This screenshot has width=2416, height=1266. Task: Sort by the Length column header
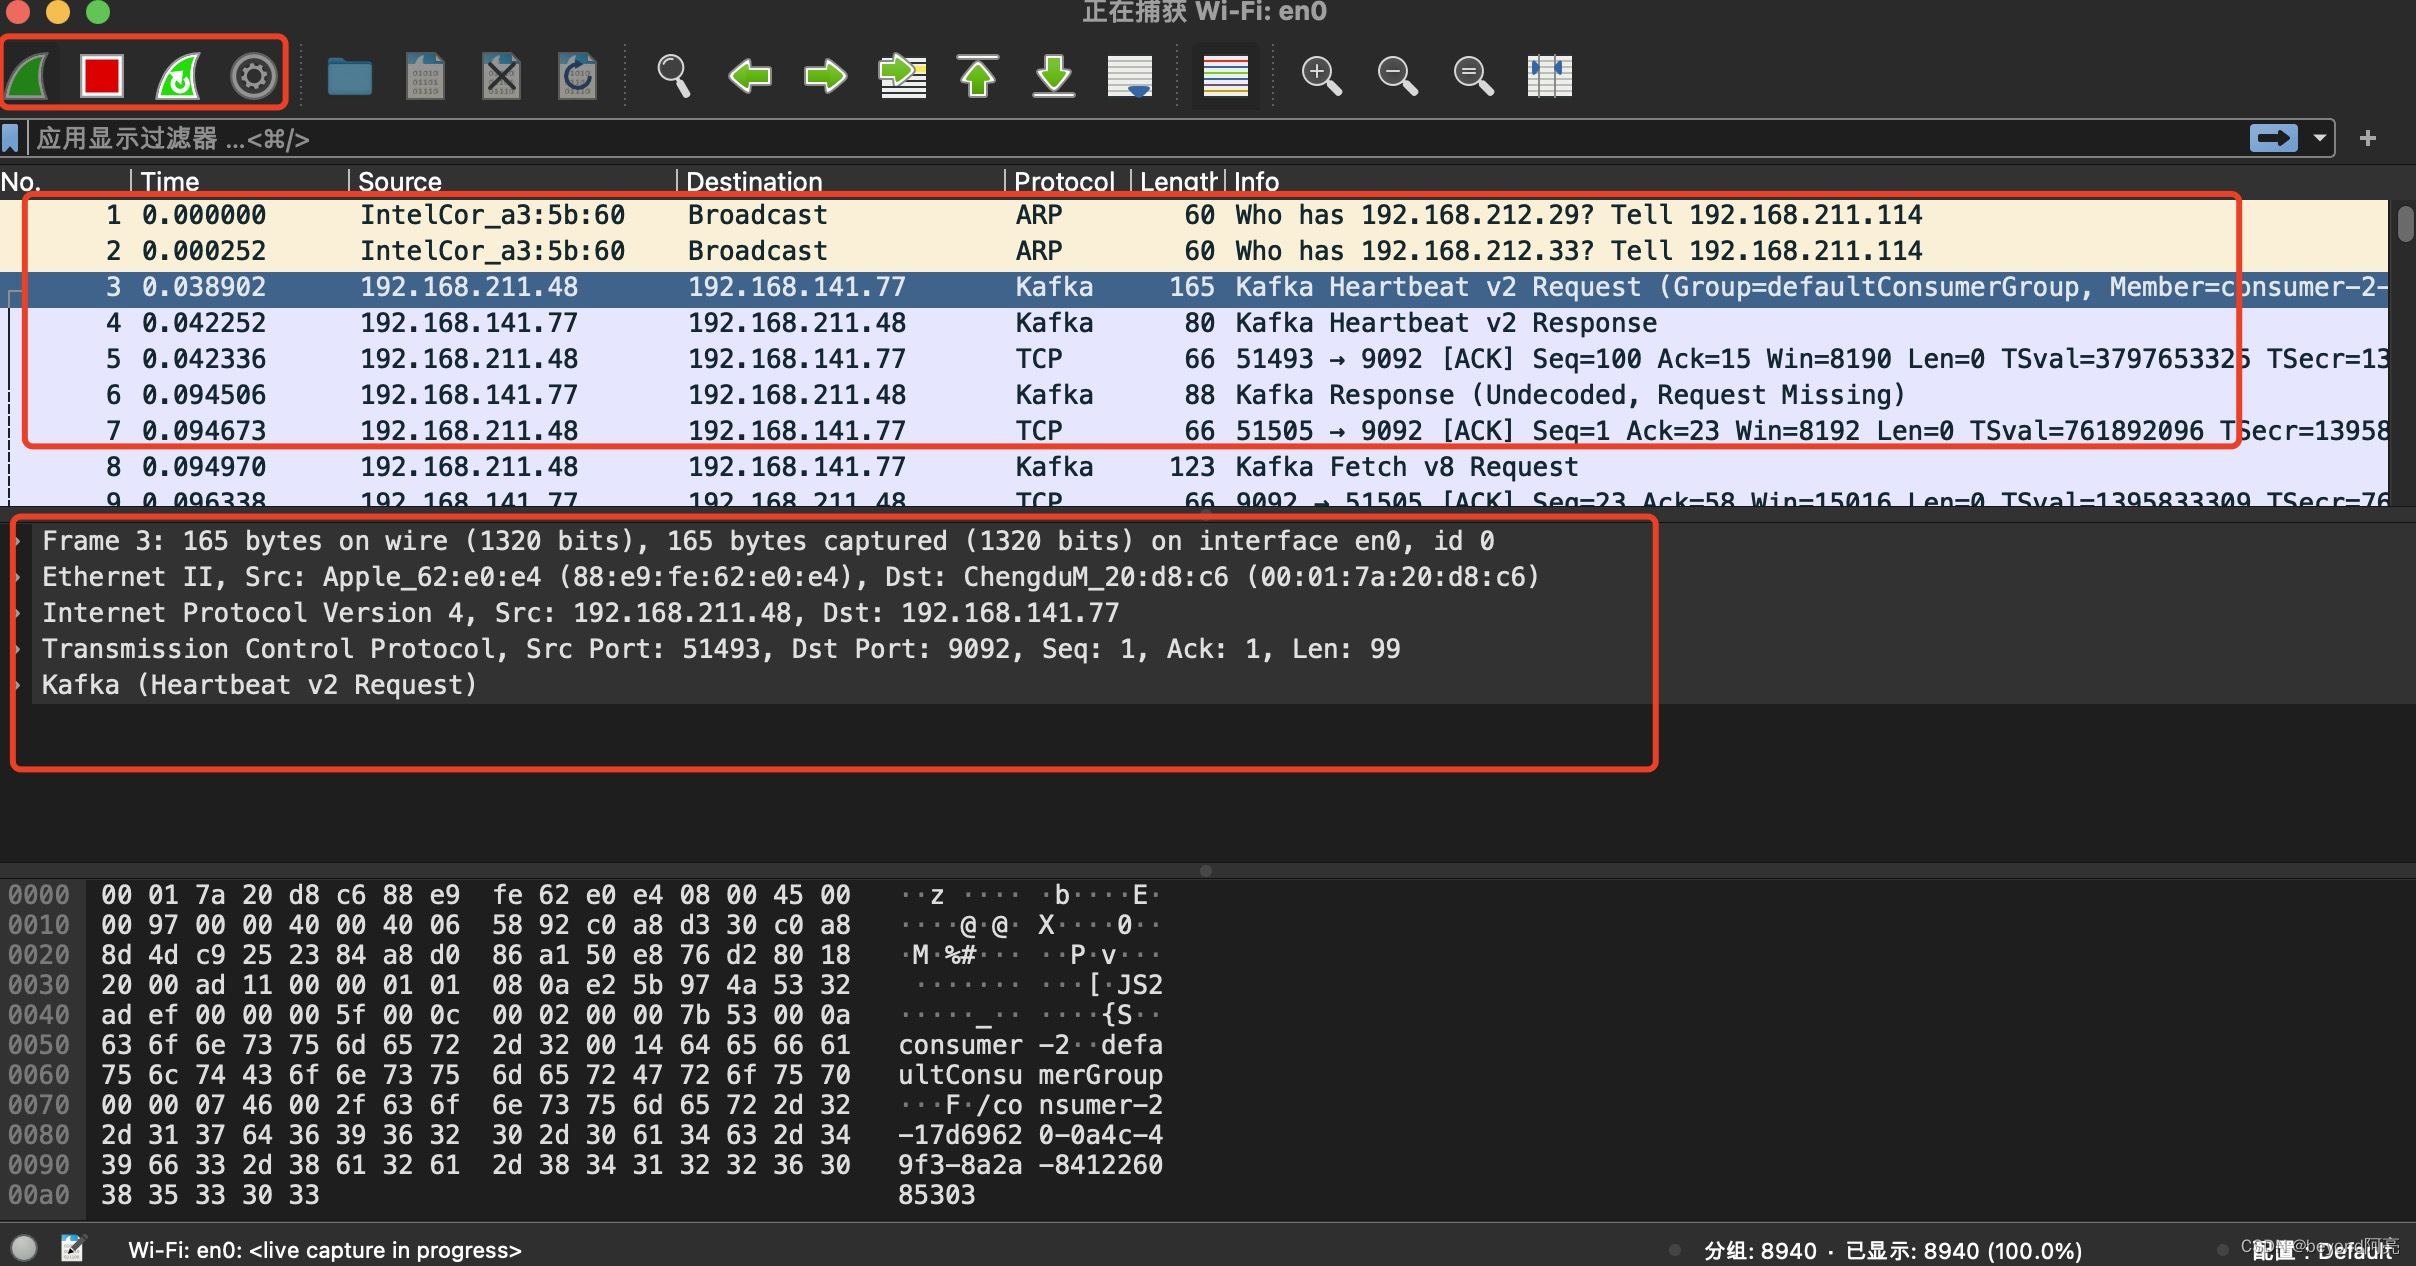tap(1178, 182)
